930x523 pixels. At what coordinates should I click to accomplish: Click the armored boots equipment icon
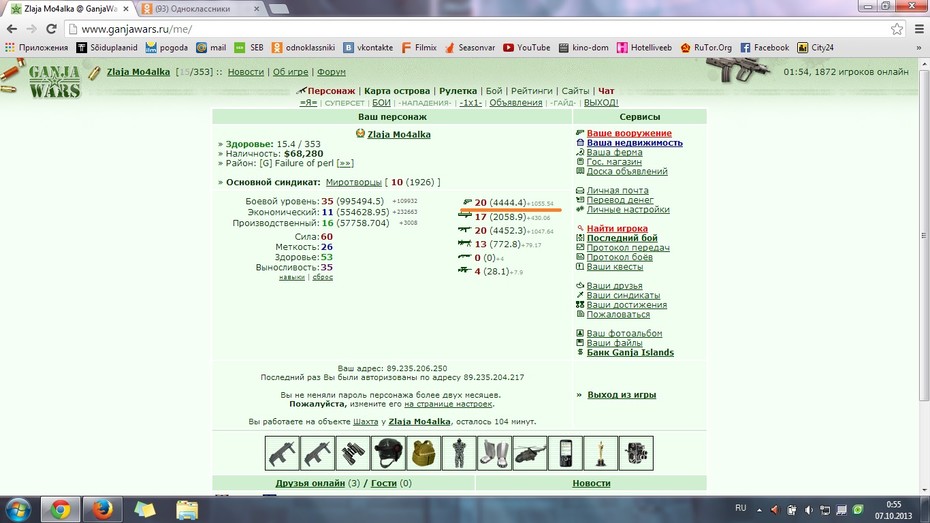tap(494, 453)
